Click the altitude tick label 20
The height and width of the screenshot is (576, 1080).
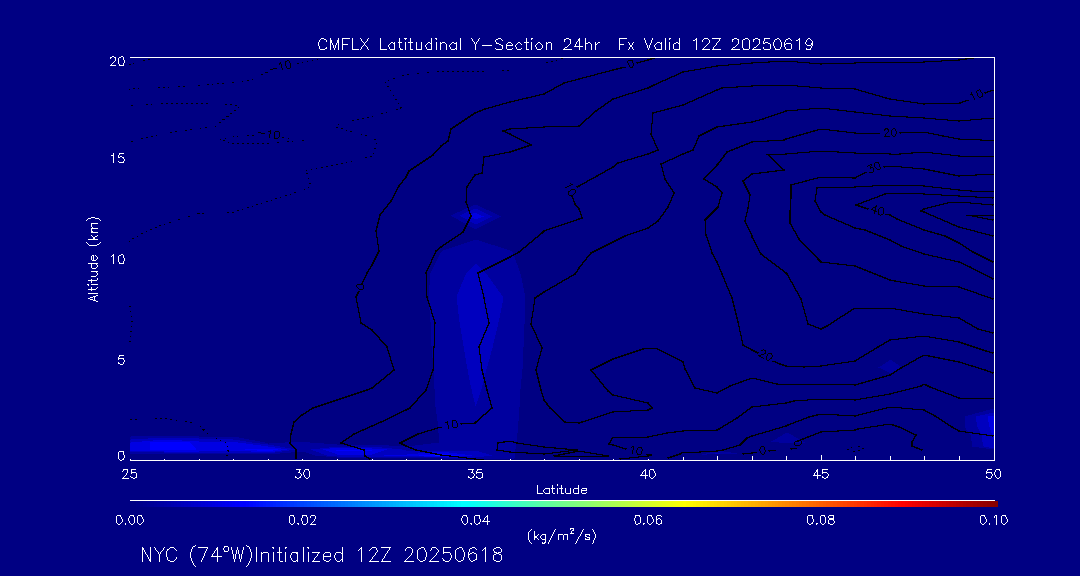tap(117, 60)
